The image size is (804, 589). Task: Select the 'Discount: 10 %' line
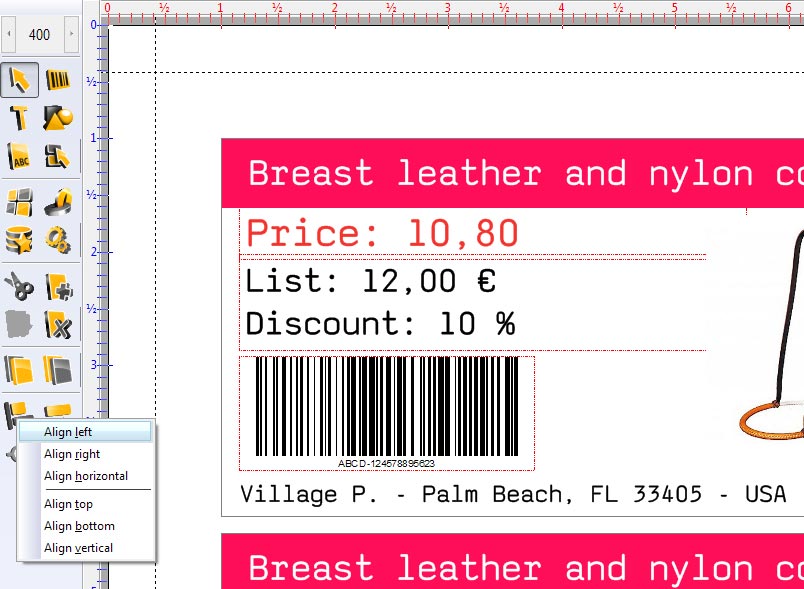click(380, 323)
